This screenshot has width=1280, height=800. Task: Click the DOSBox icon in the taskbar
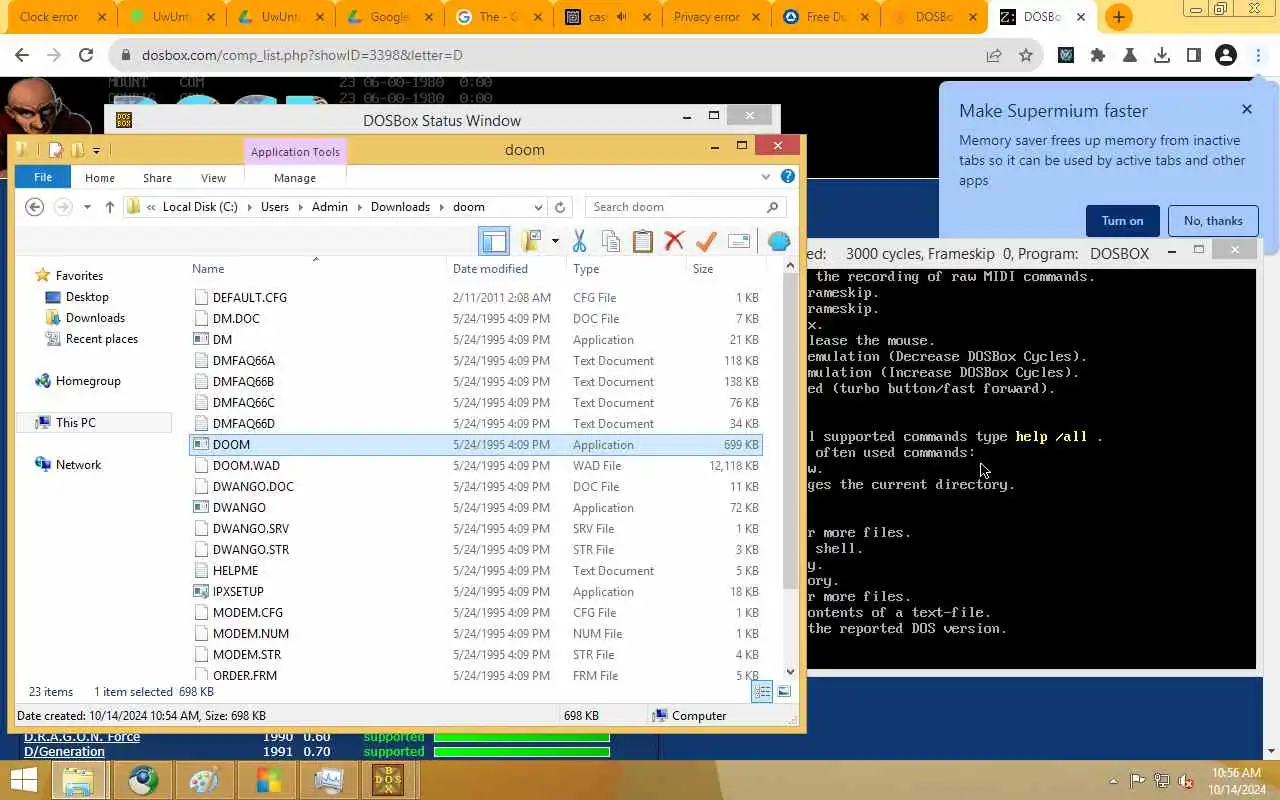point(388,780)
